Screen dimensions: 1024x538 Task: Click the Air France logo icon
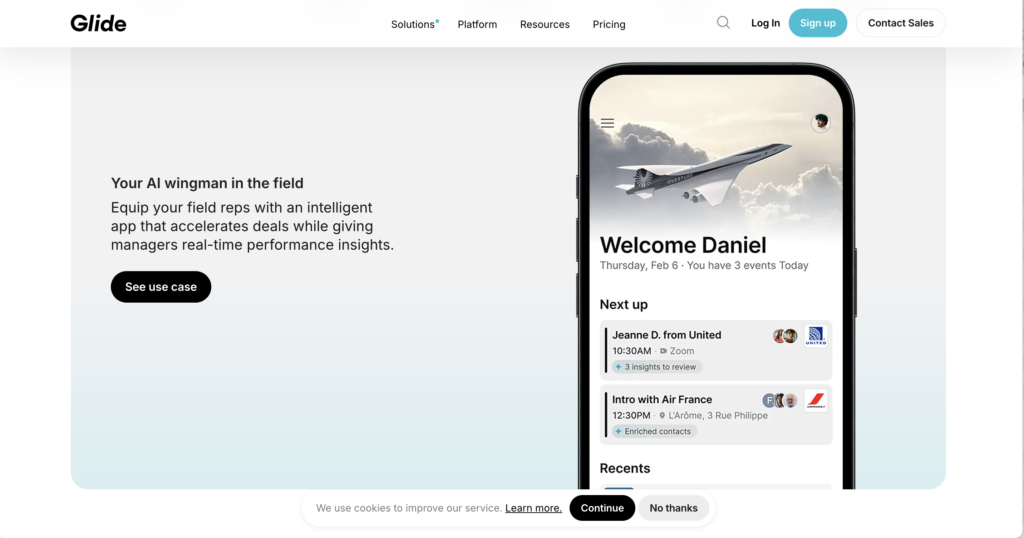click(816, 400)
